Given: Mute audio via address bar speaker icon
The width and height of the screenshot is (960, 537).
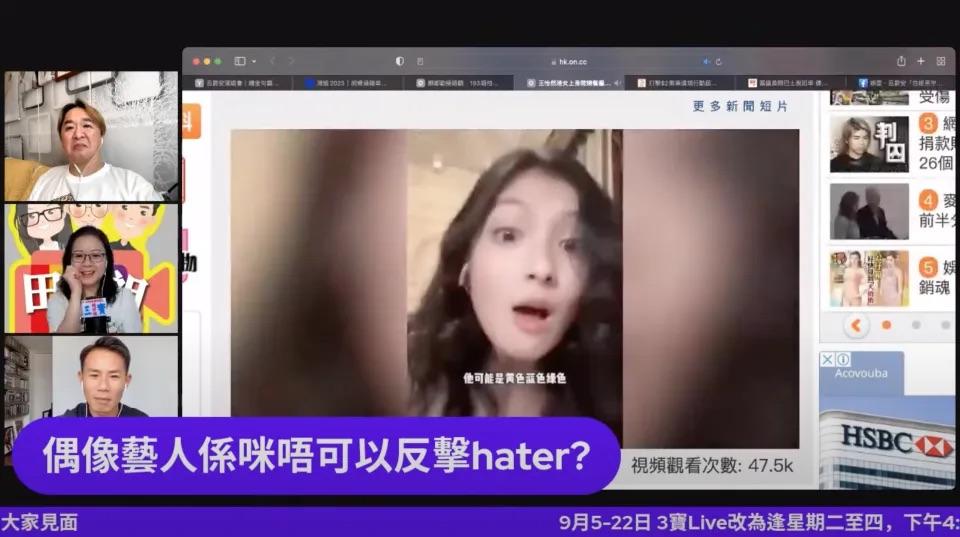Looking at the screenshot, I should [706, 61].
